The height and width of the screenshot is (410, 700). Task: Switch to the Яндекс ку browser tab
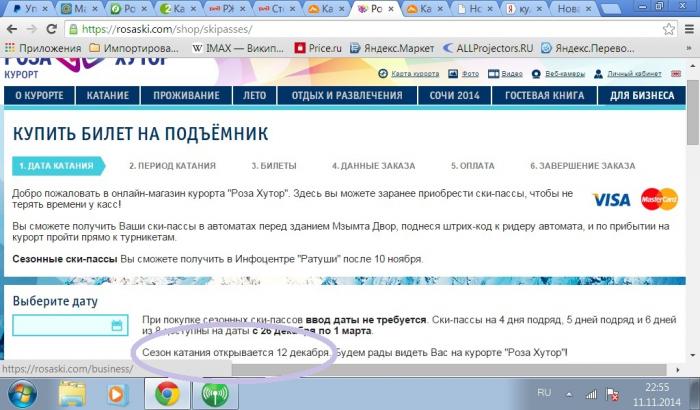point(525,8)
